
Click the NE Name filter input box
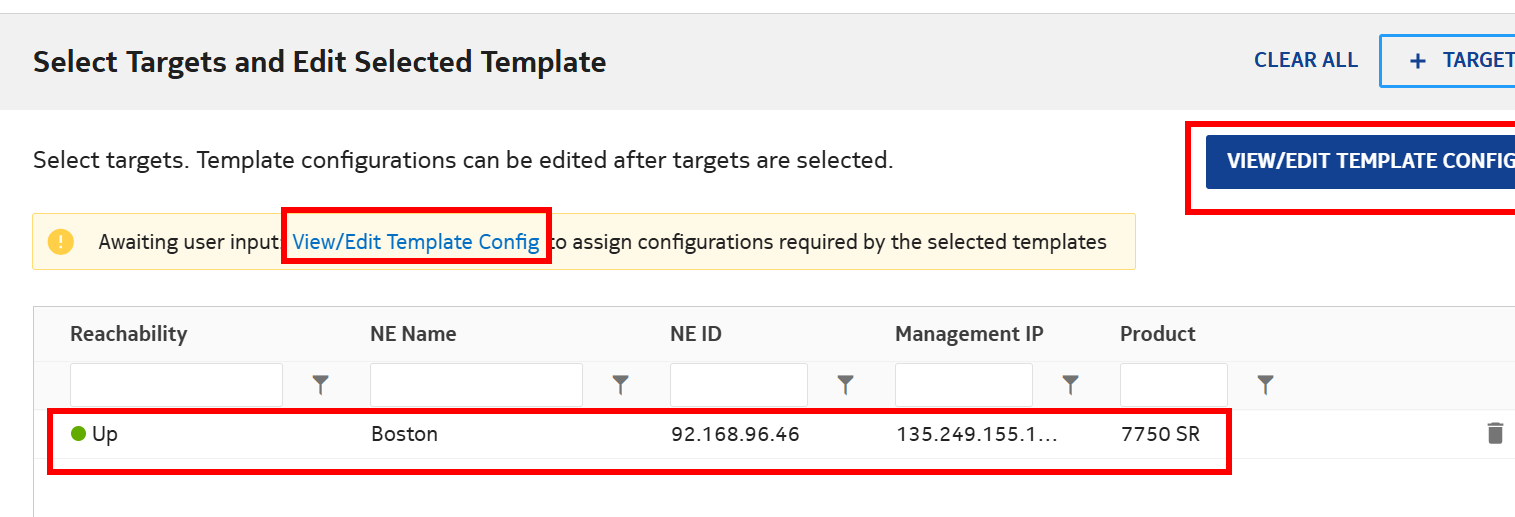pyautogui.click(x=476, y=385)
